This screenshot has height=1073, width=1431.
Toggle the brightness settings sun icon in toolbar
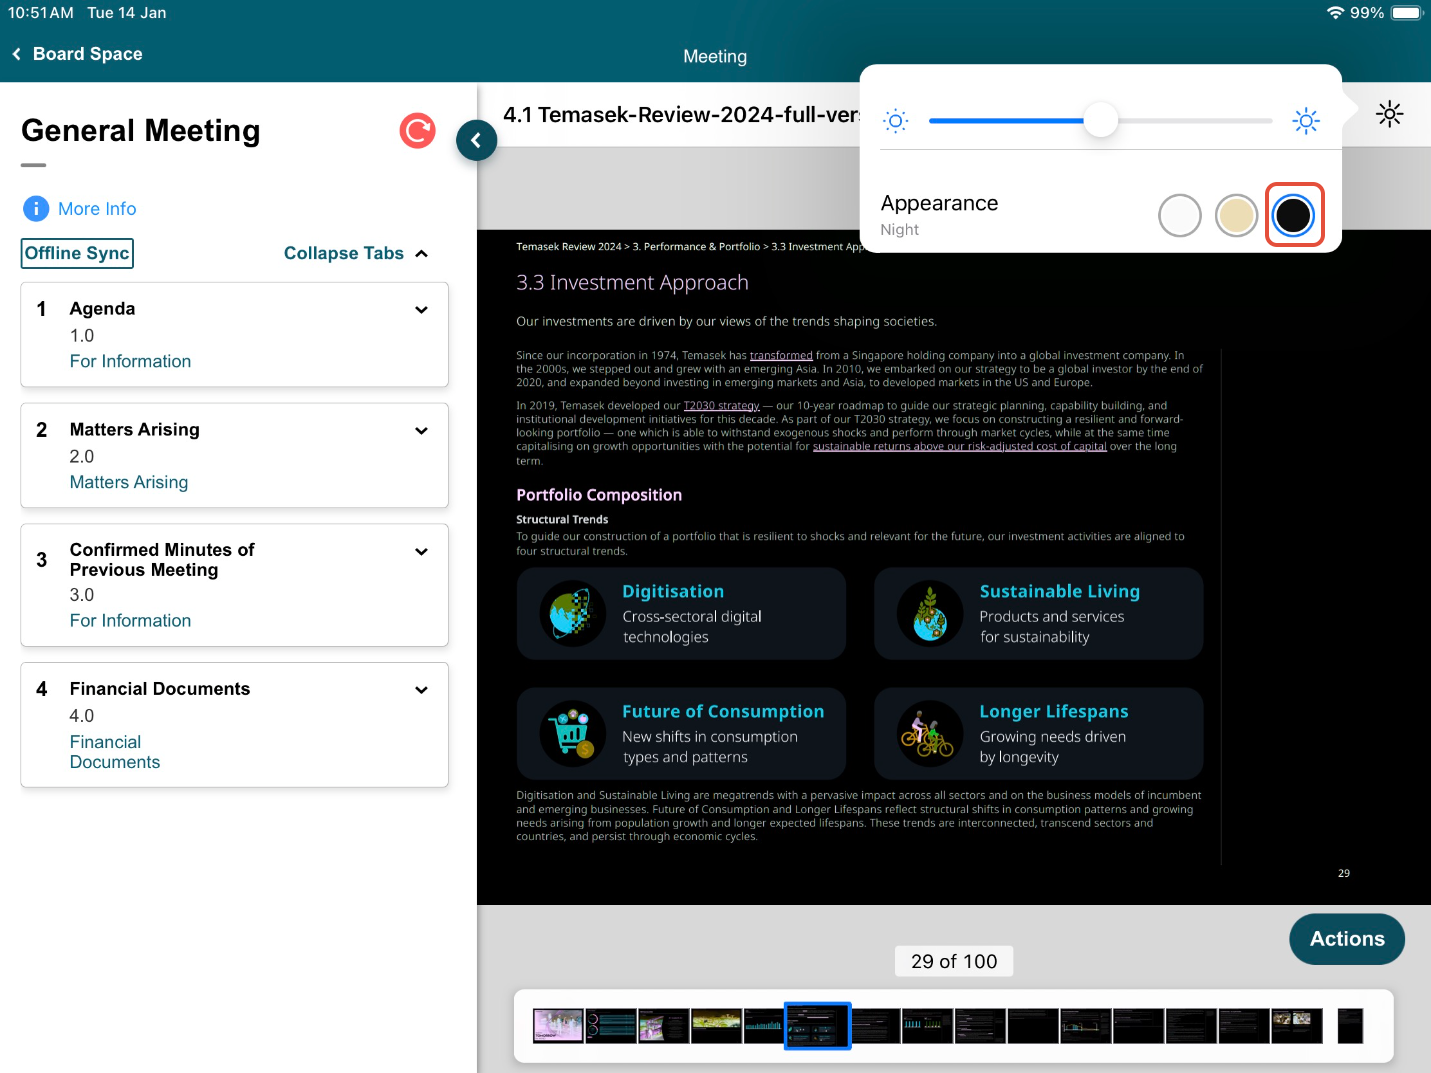pyautogui.click(x=1389, y=114)
